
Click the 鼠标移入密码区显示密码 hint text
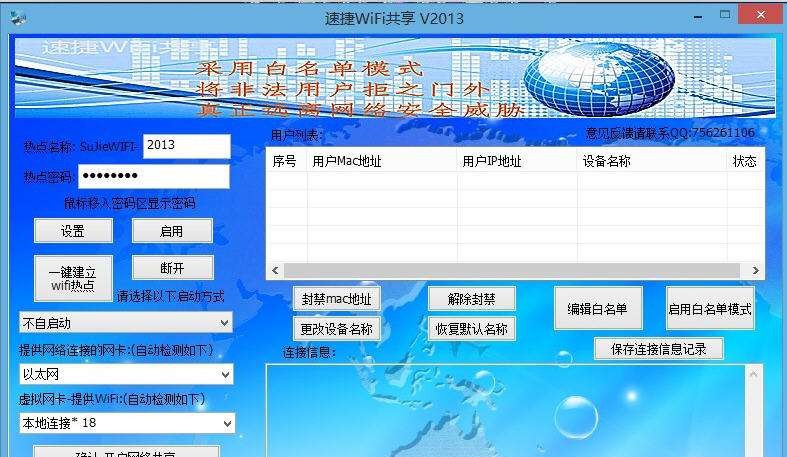coord(130,203)
